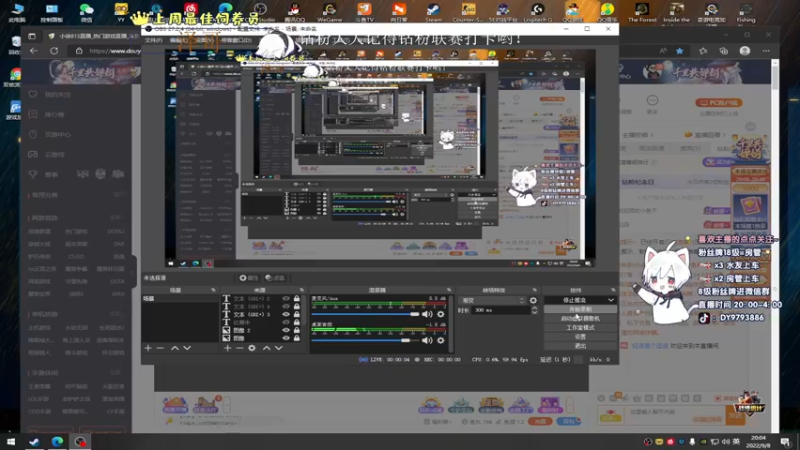Pop out the Scenes dock panel

[x=213, y=290]
